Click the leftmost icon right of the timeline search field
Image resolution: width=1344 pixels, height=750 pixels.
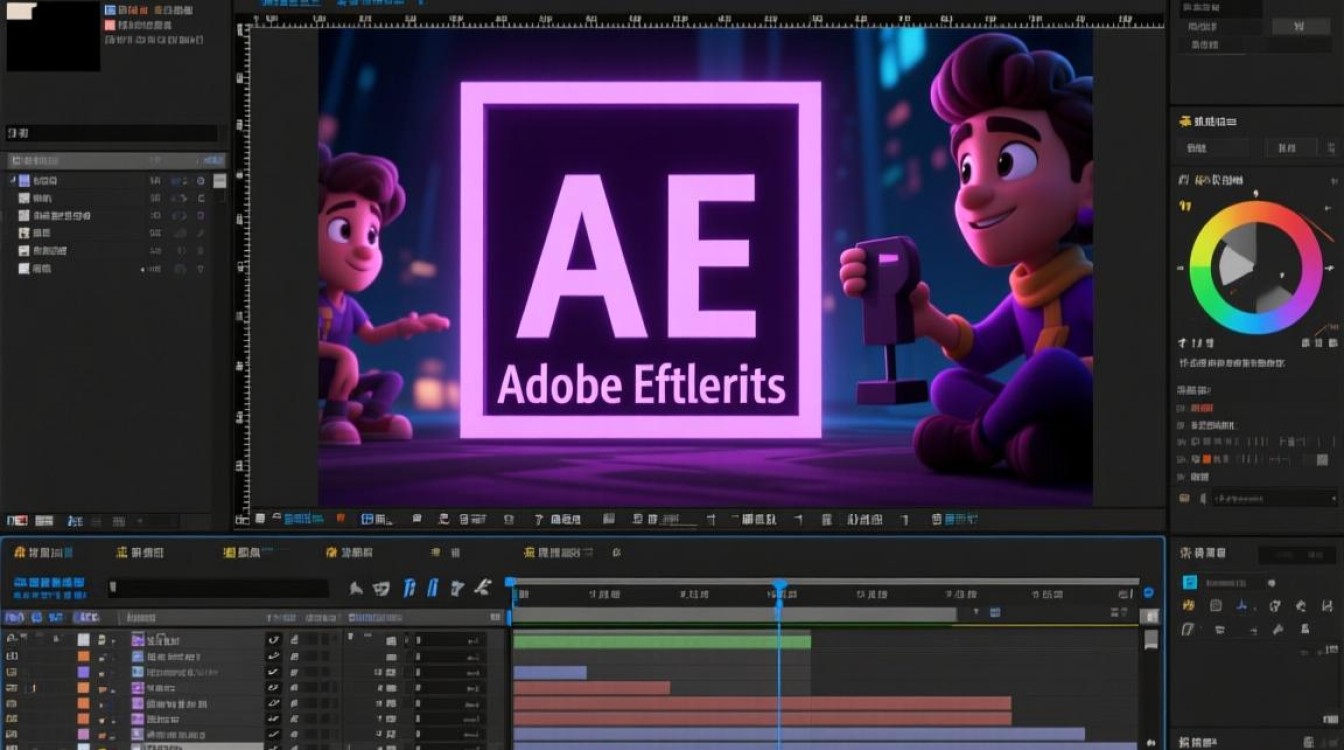click(x=356, y=589)
